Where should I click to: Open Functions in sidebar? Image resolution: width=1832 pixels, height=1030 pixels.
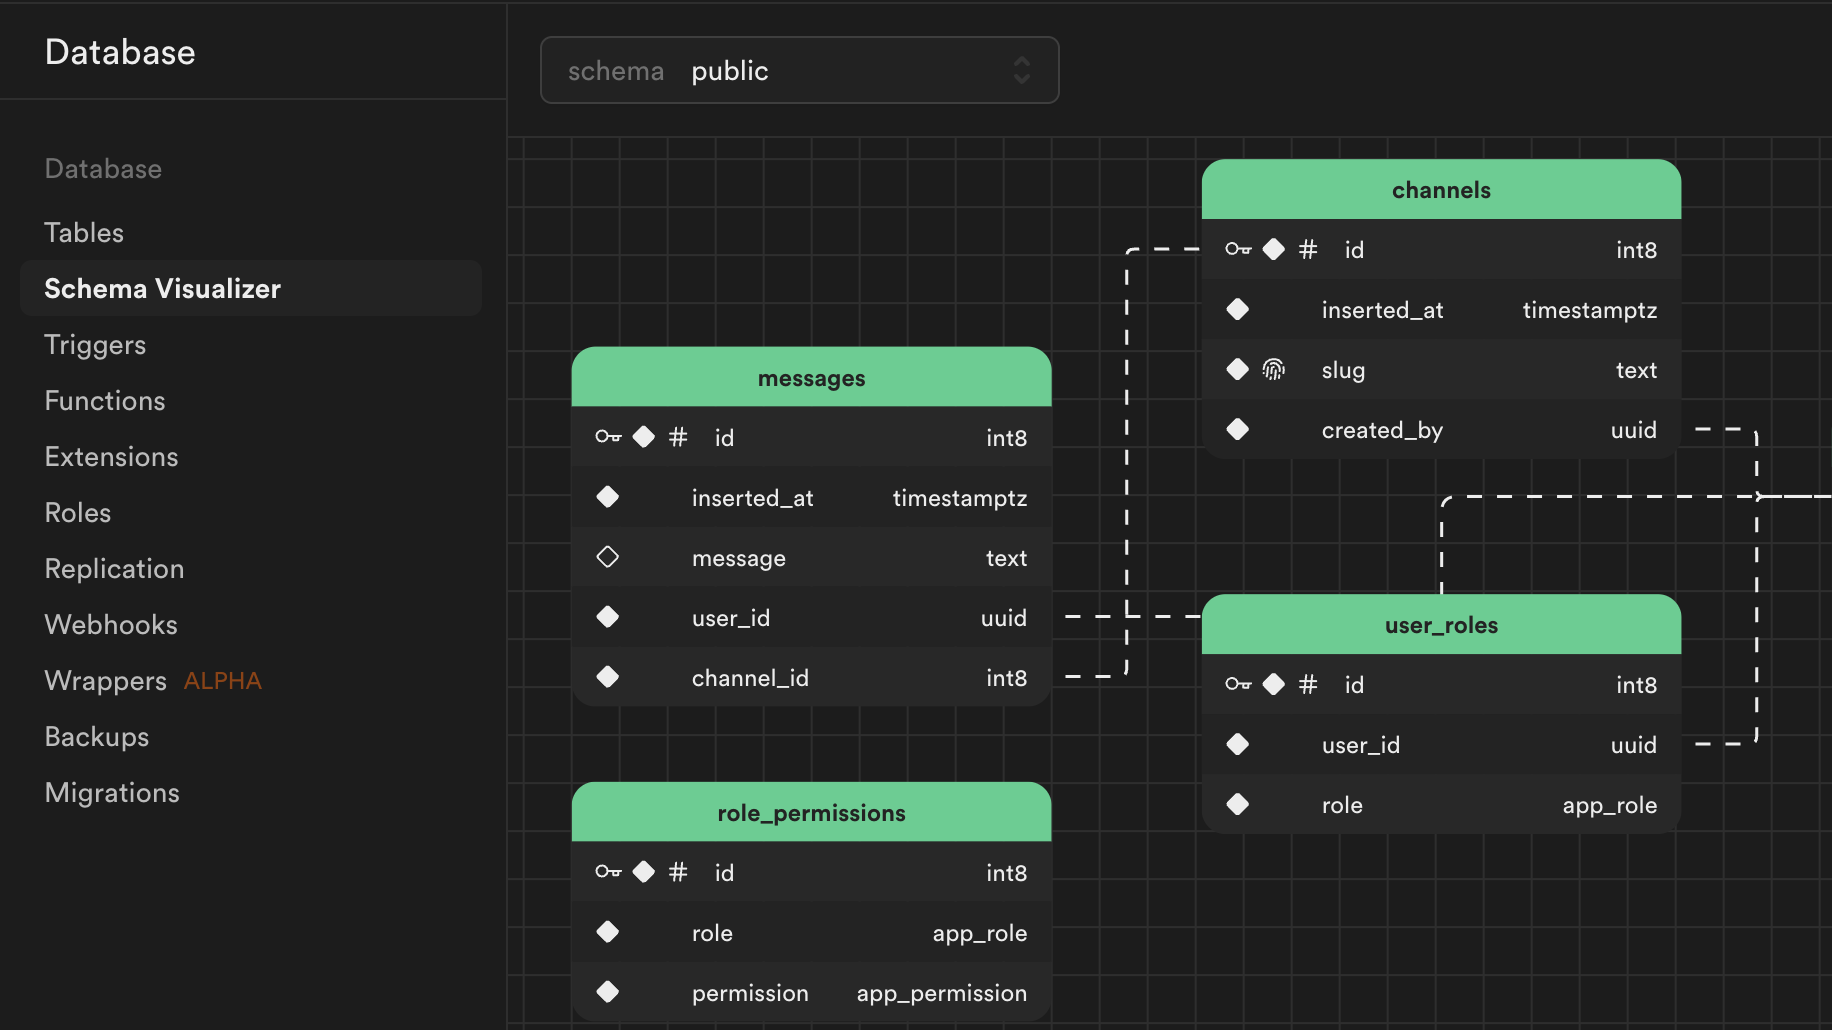105,401
